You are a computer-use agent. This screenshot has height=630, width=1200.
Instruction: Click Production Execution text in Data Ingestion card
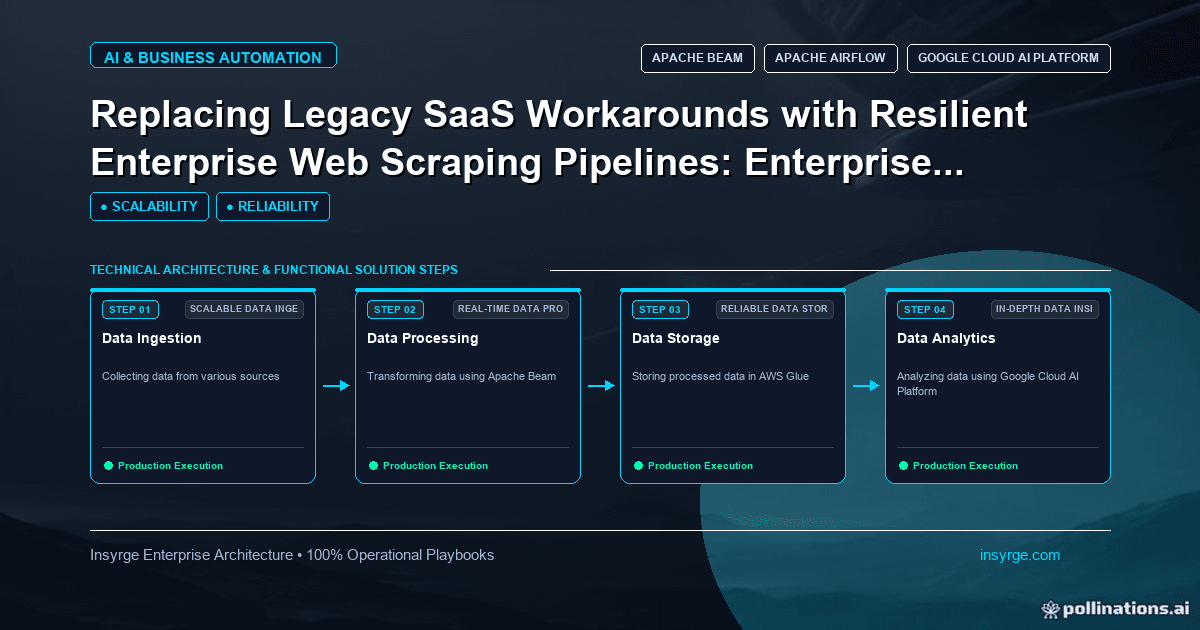[x=171, y=466]
